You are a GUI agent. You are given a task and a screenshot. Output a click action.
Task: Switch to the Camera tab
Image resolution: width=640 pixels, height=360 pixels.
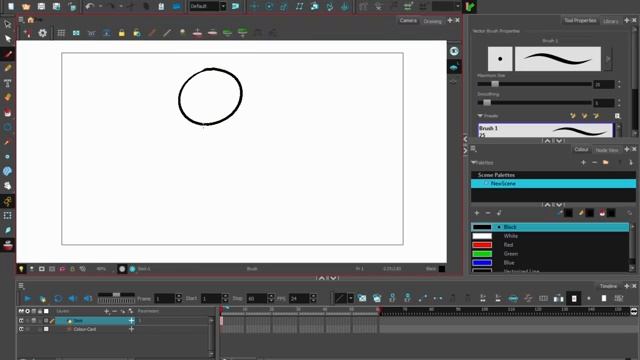[408, 20]
